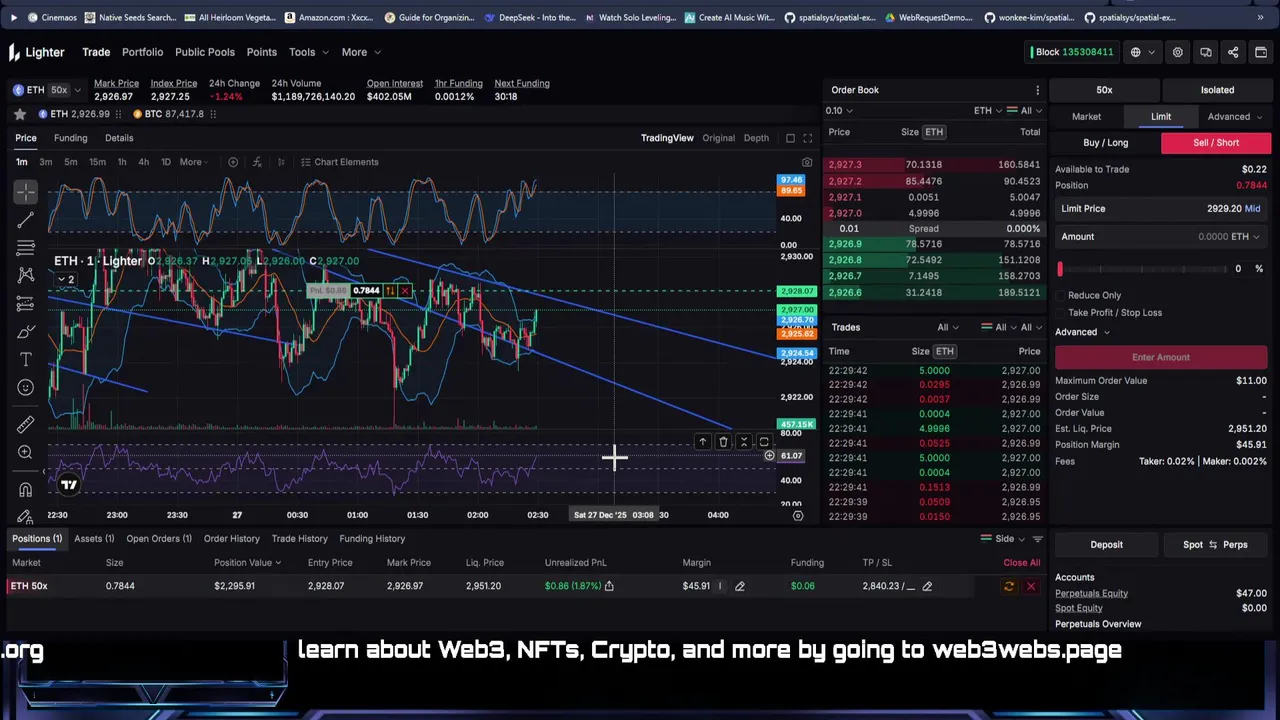Open language globe dropdown
The width and height of the screenshot is (1280, 720).
[1141, 52]
